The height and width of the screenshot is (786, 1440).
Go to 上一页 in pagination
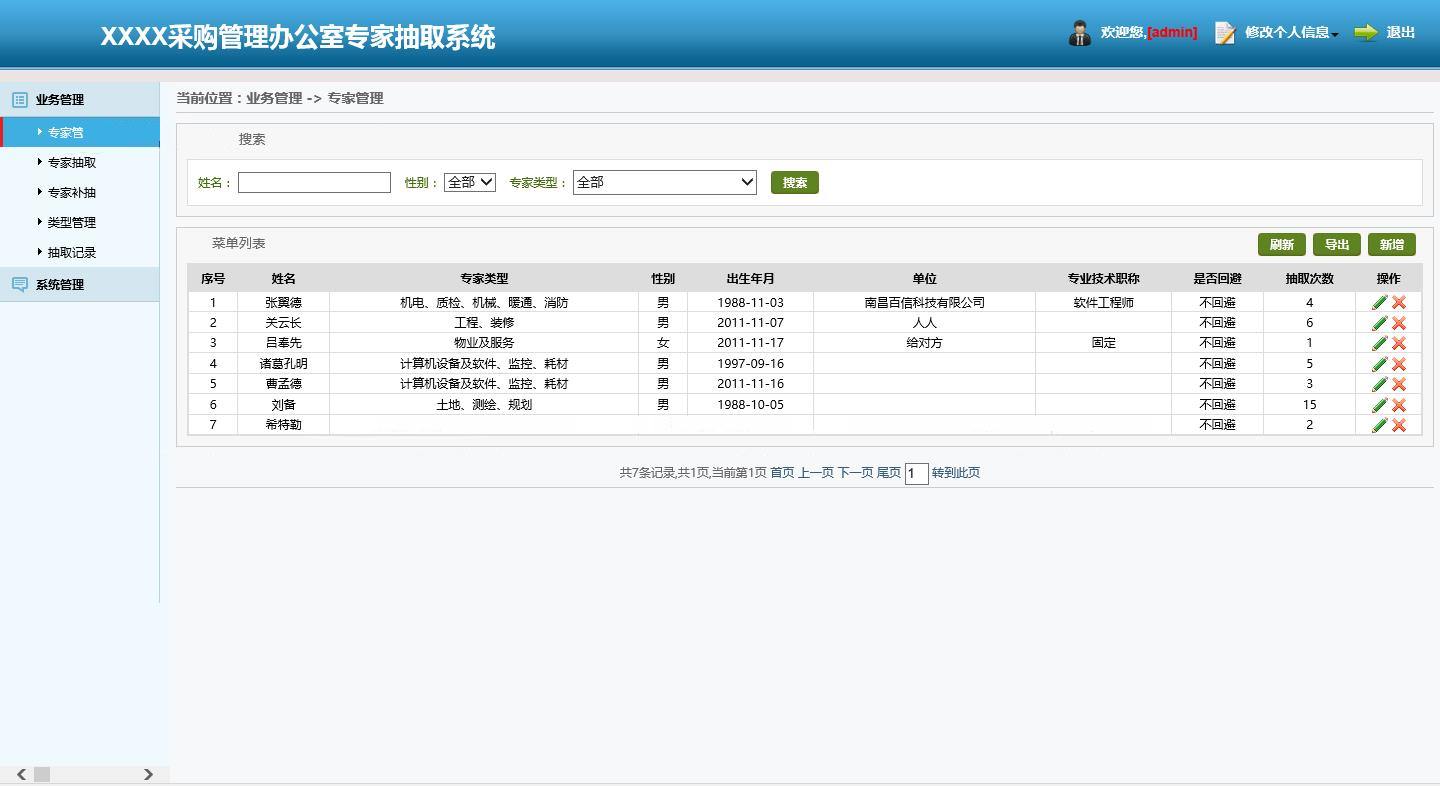tap(815, 473)
